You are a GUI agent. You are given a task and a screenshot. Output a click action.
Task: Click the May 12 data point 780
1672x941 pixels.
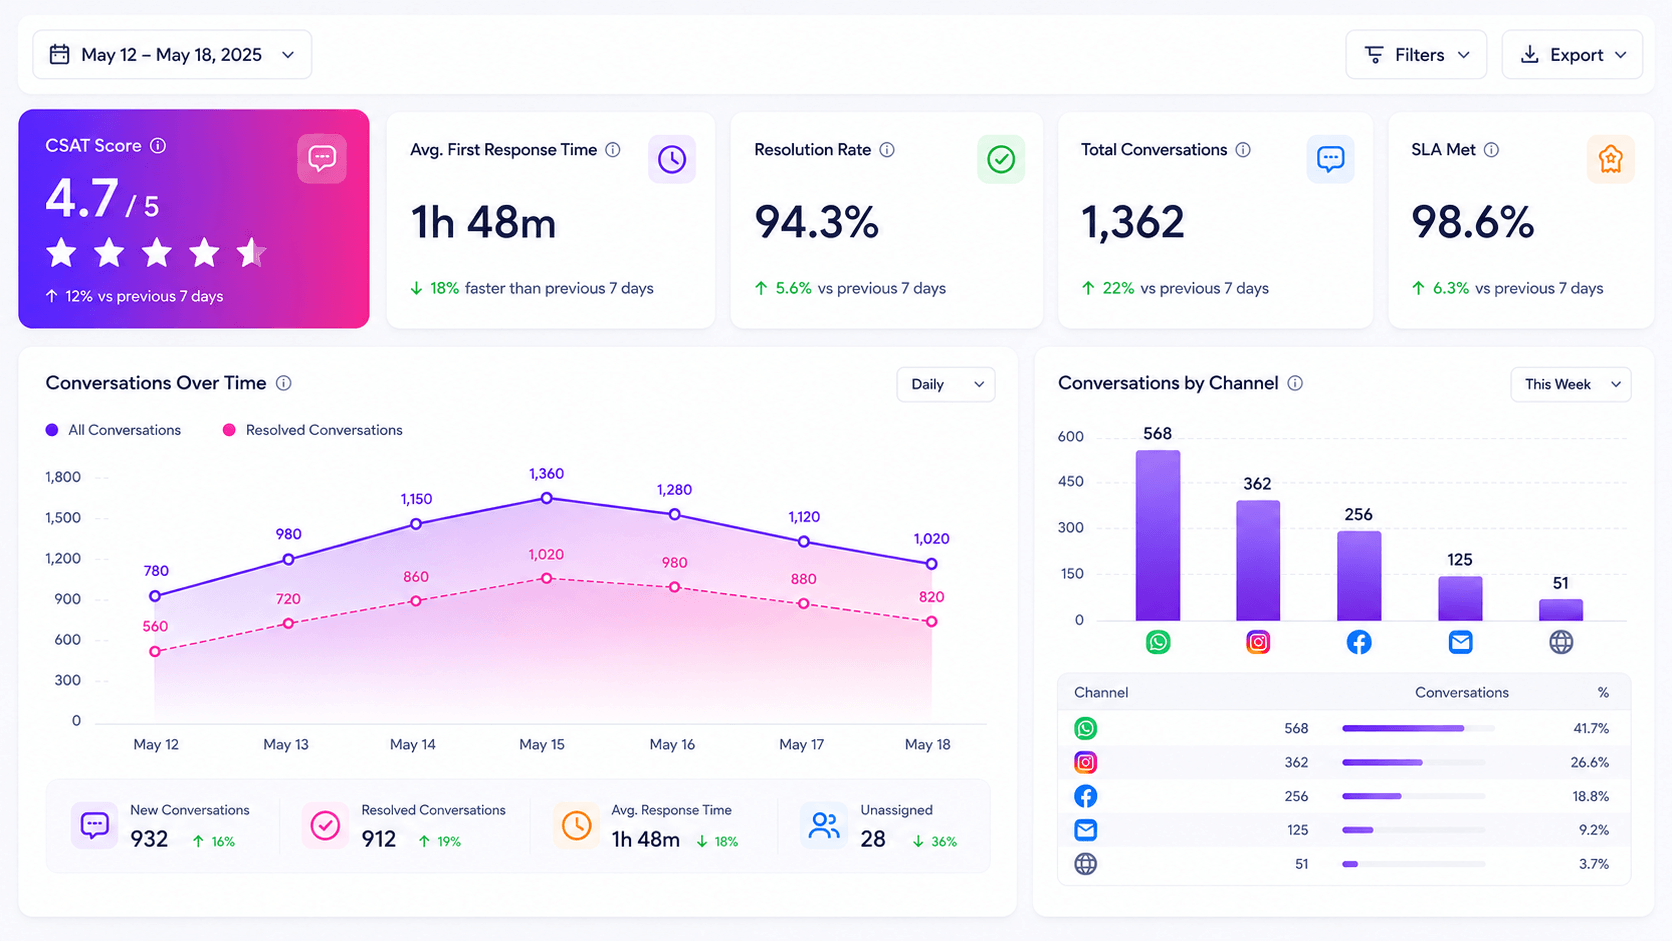(155, 596)
